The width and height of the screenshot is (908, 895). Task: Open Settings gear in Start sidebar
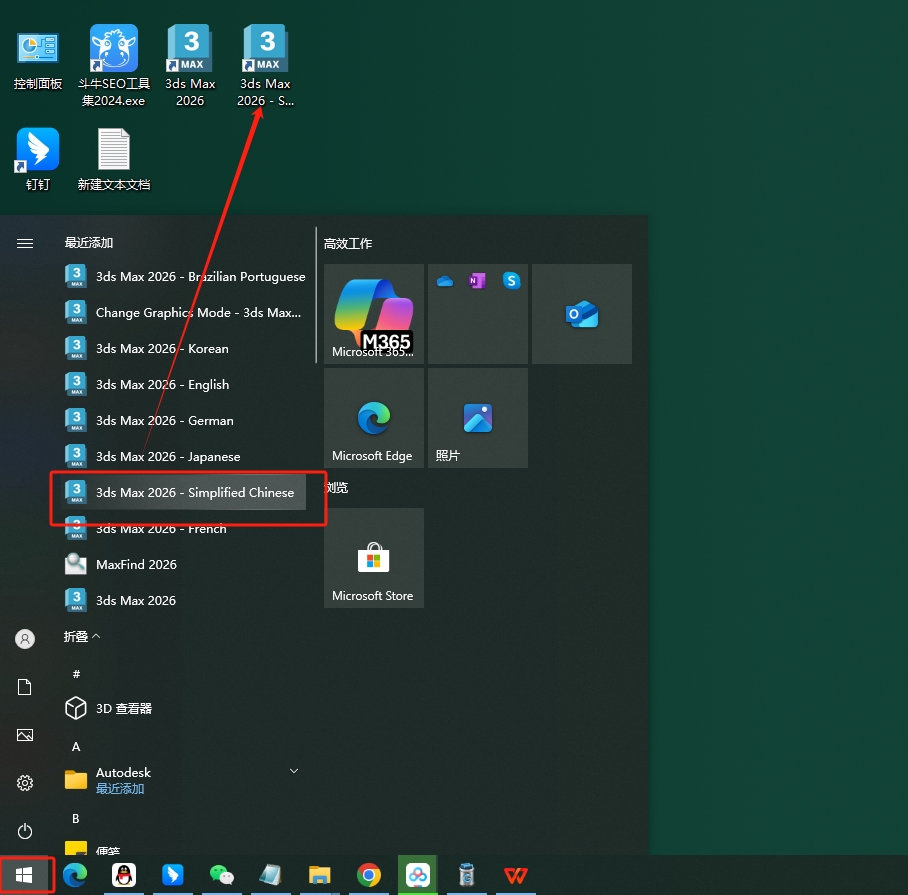(25, 783)
